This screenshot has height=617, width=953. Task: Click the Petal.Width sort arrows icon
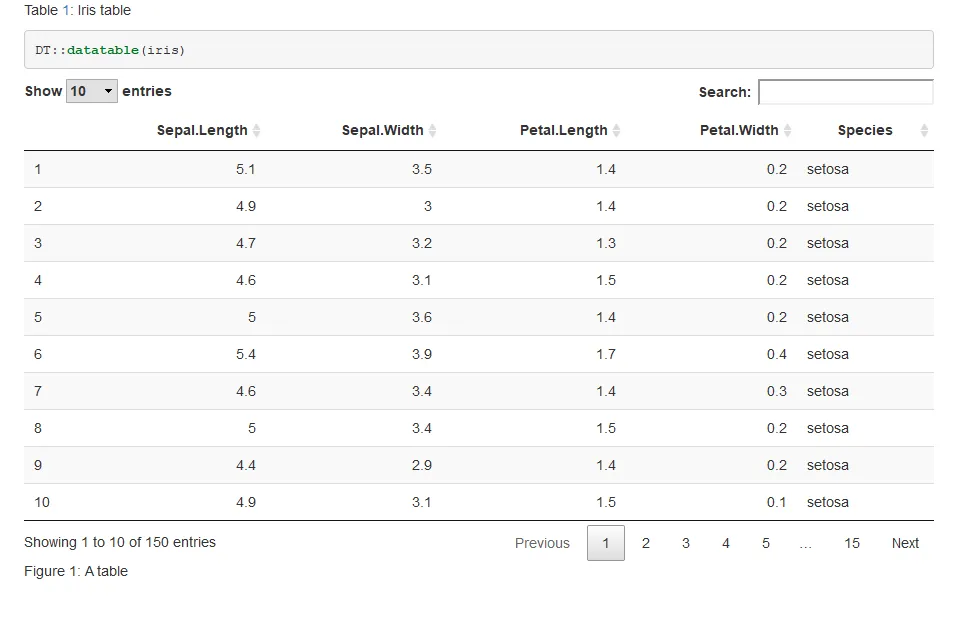[788, 131]
